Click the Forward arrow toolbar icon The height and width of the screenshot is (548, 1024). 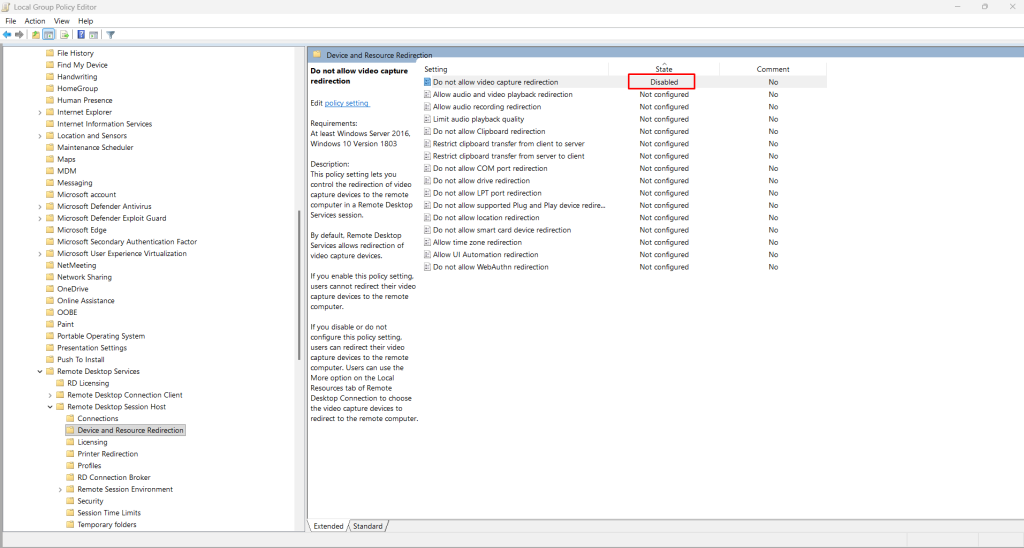click(x=19, y=35)
